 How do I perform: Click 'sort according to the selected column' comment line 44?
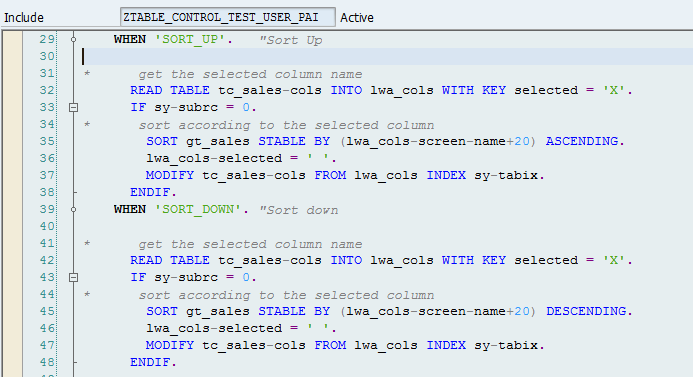(x=286, y=295)
